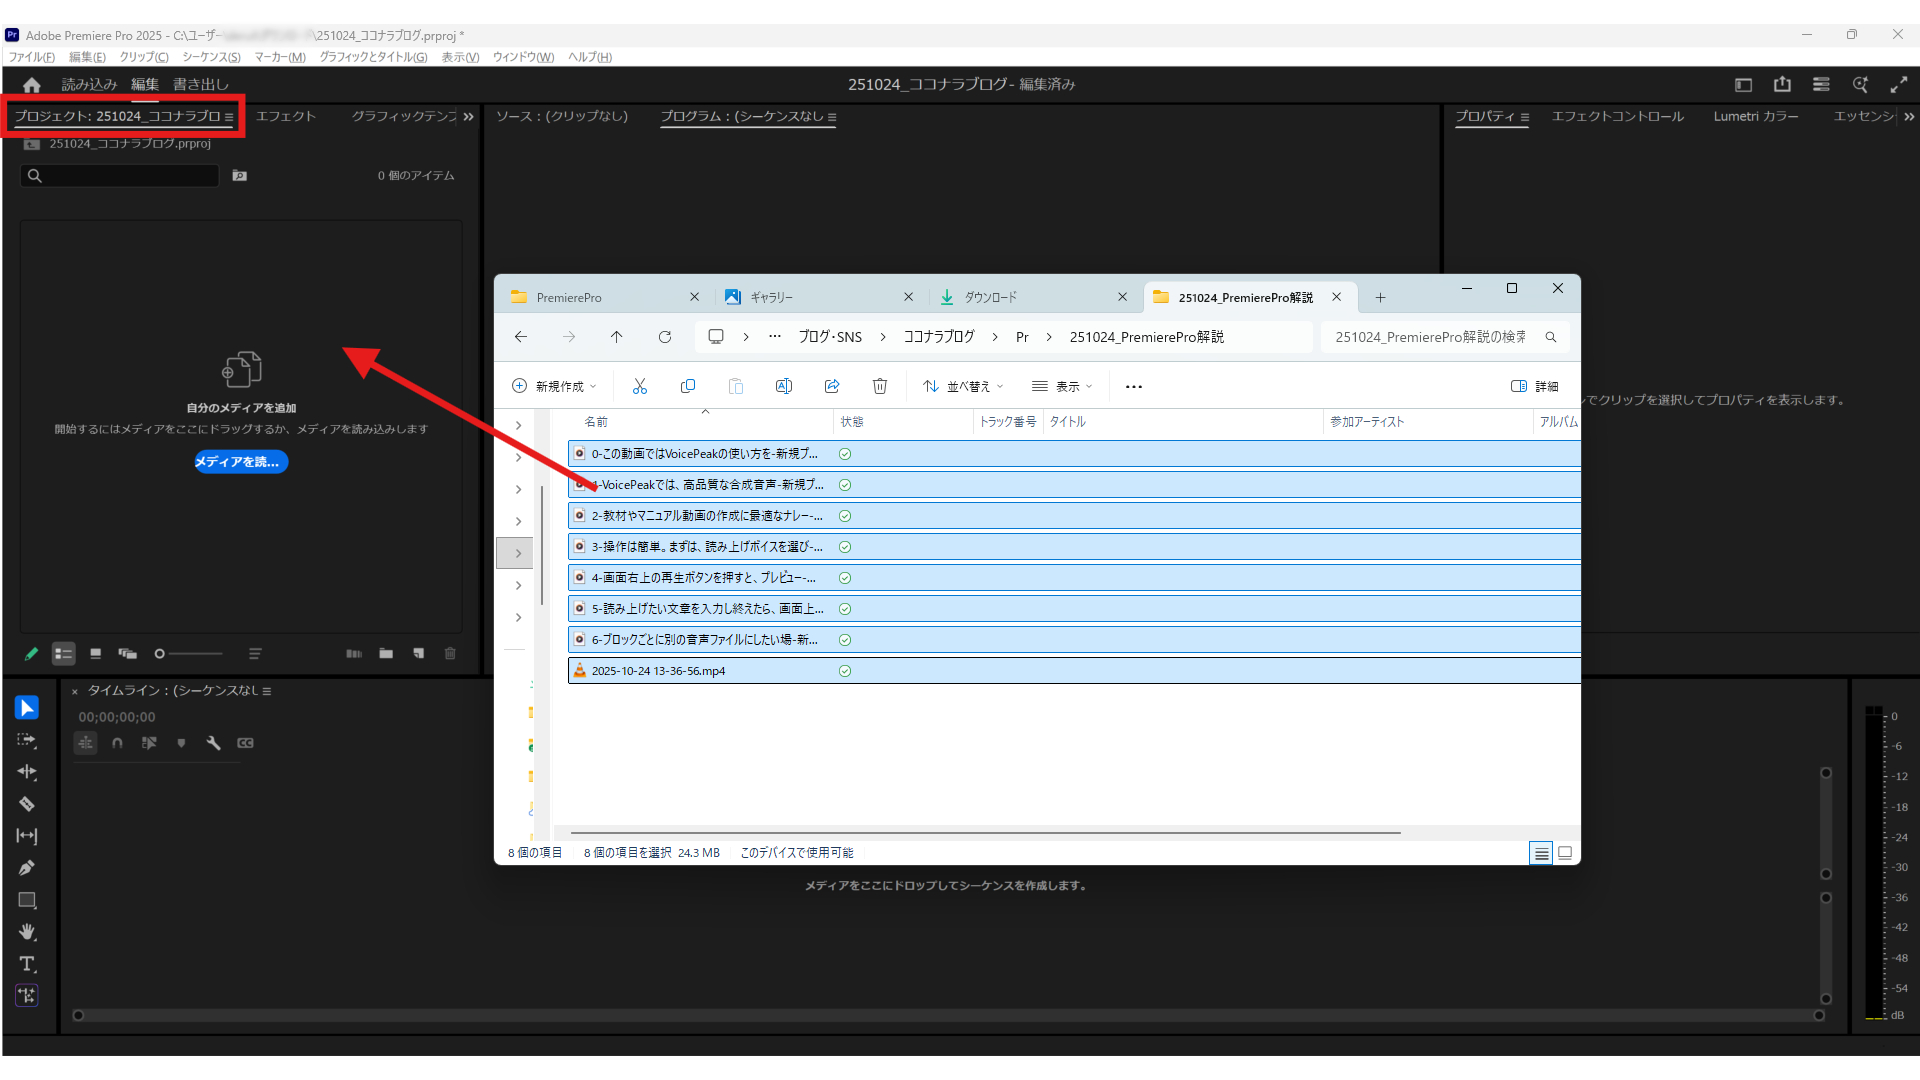Open the Program monitor panel menu
The image size is (1920, 1080).
click(832, 117)
